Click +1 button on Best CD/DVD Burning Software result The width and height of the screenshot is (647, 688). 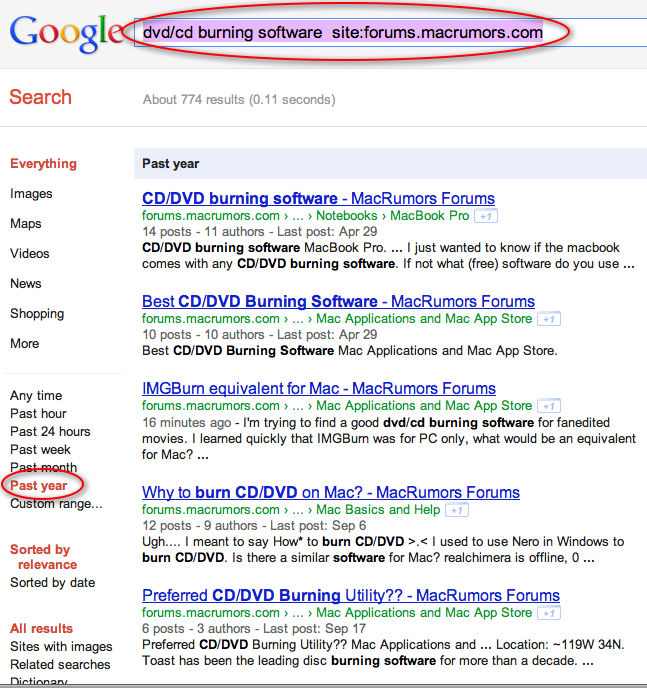(x=549, y=319)
